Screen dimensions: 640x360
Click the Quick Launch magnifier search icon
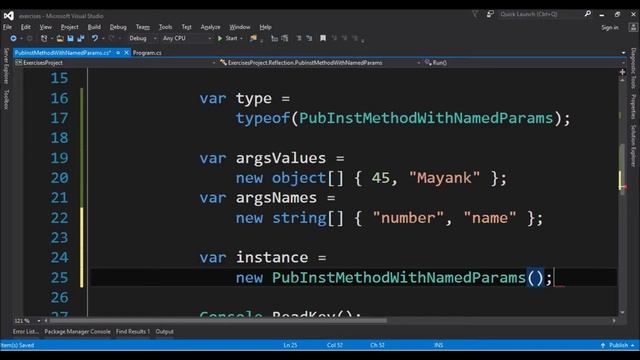[x=588, y=14]
